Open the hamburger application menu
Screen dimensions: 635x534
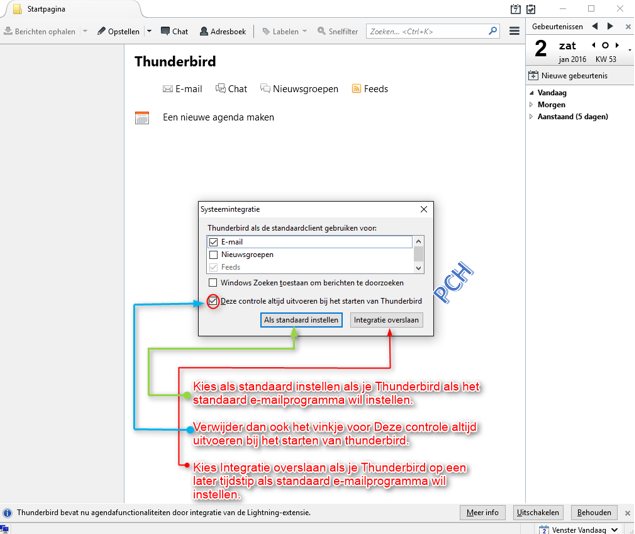coord(514,31)
